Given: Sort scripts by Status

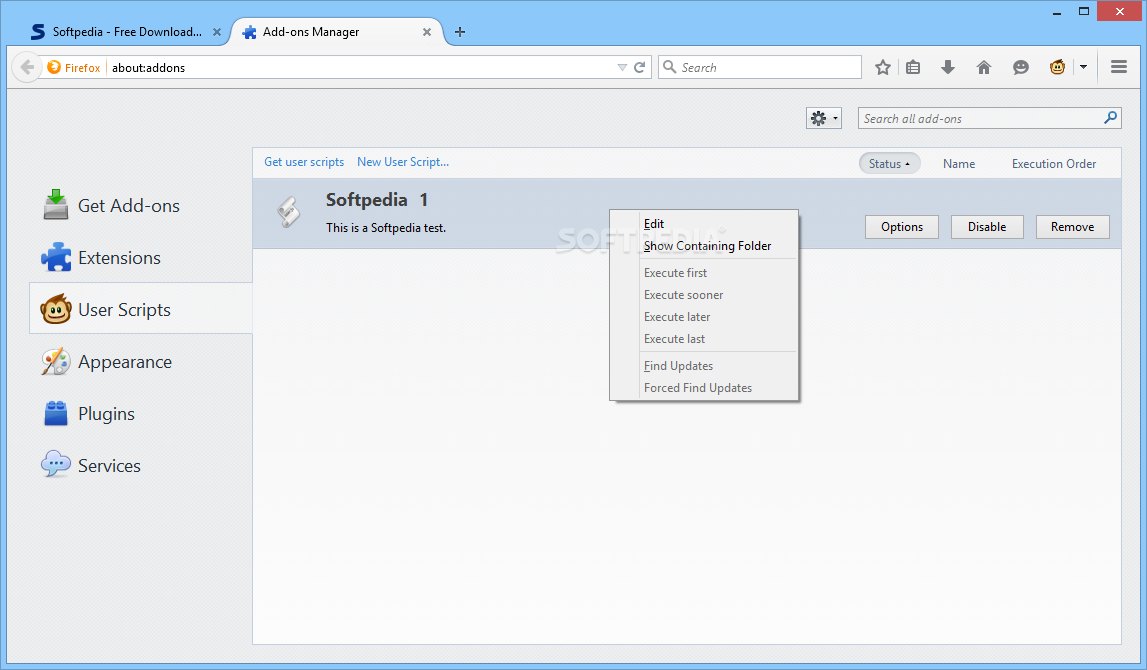Looking at the screenshot, I should [x=889, y=164].
